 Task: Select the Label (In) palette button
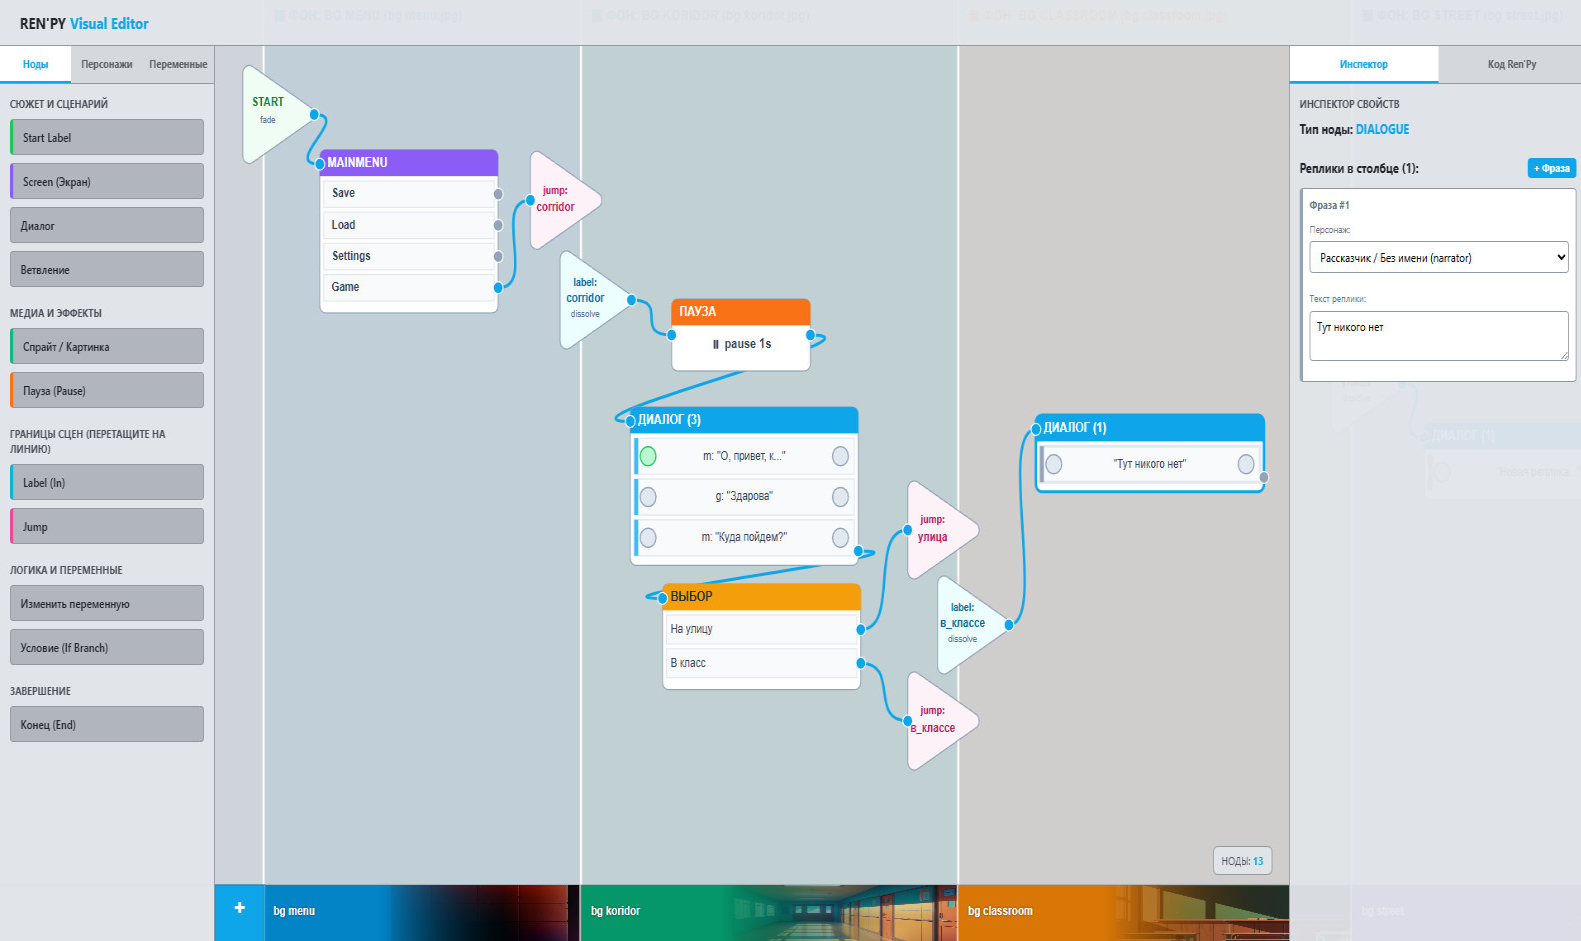[x=107, y=482]
